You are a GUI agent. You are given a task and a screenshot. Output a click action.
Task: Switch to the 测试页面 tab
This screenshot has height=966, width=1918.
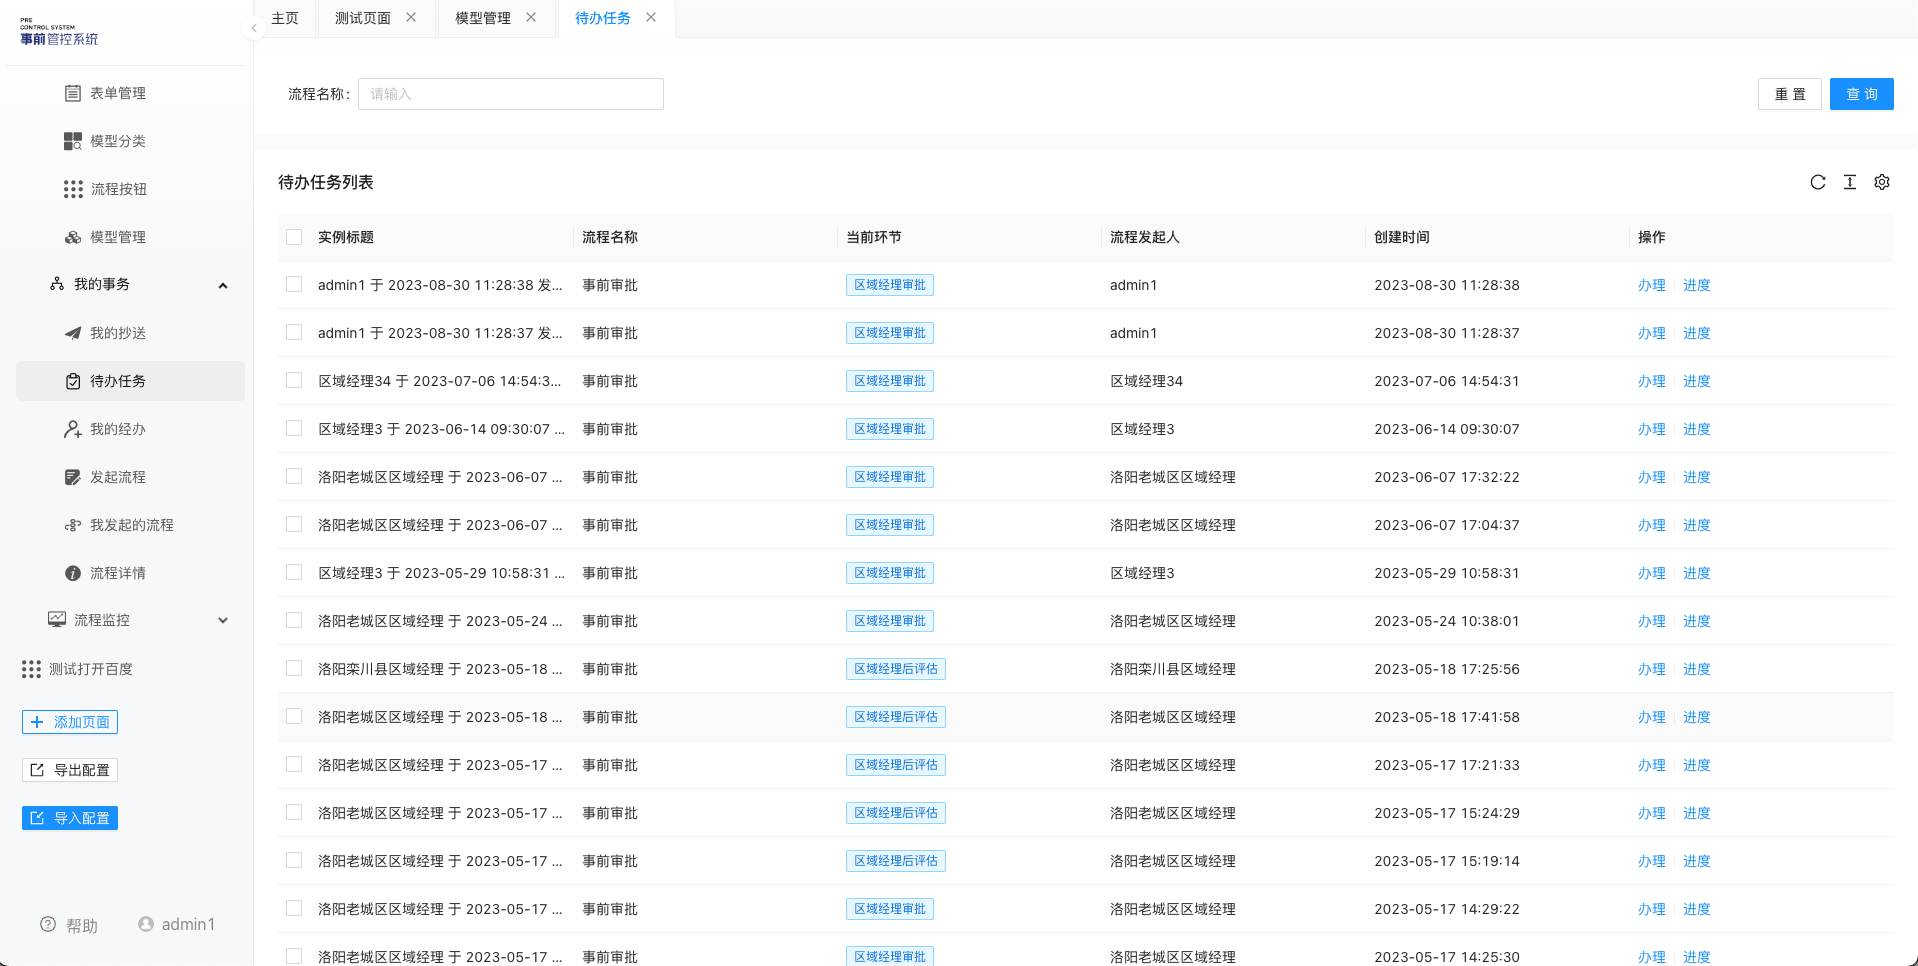coord(363,18)
